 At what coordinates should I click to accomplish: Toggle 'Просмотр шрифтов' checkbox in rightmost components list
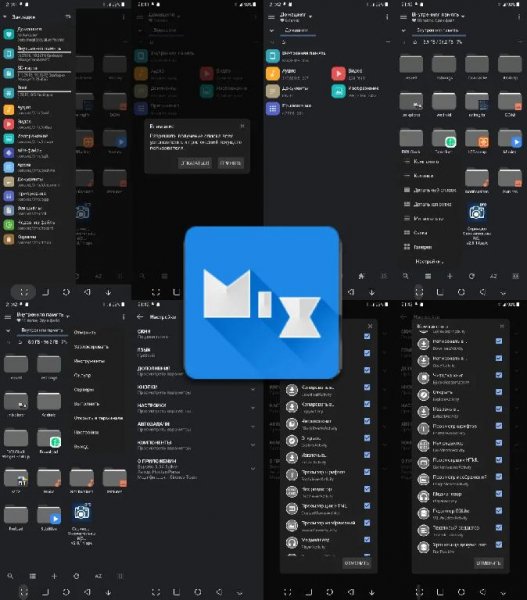(499, 426)
